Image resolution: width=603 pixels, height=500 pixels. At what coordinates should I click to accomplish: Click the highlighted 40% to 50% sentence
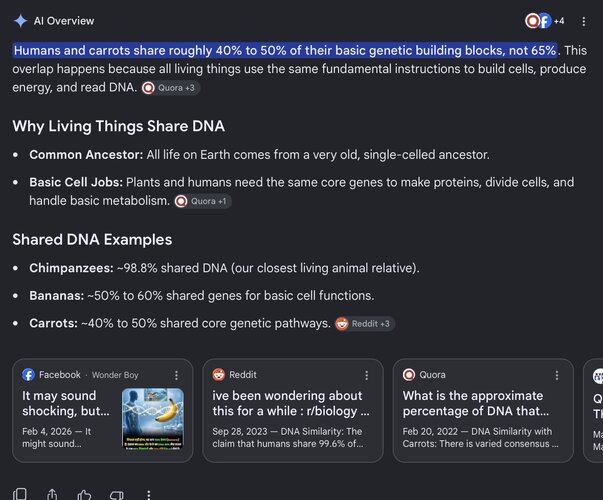[285, 50]
